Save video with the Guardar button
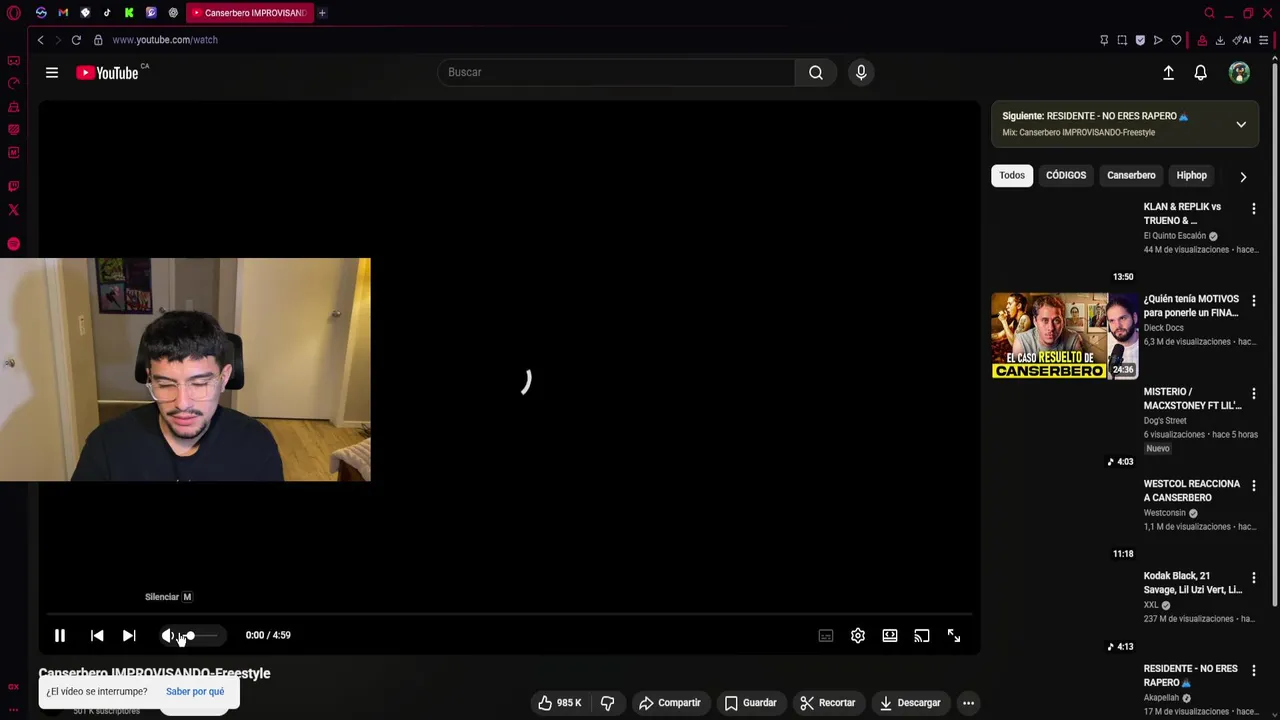The width and height of the screenshot is (1280, 720). 751,703
